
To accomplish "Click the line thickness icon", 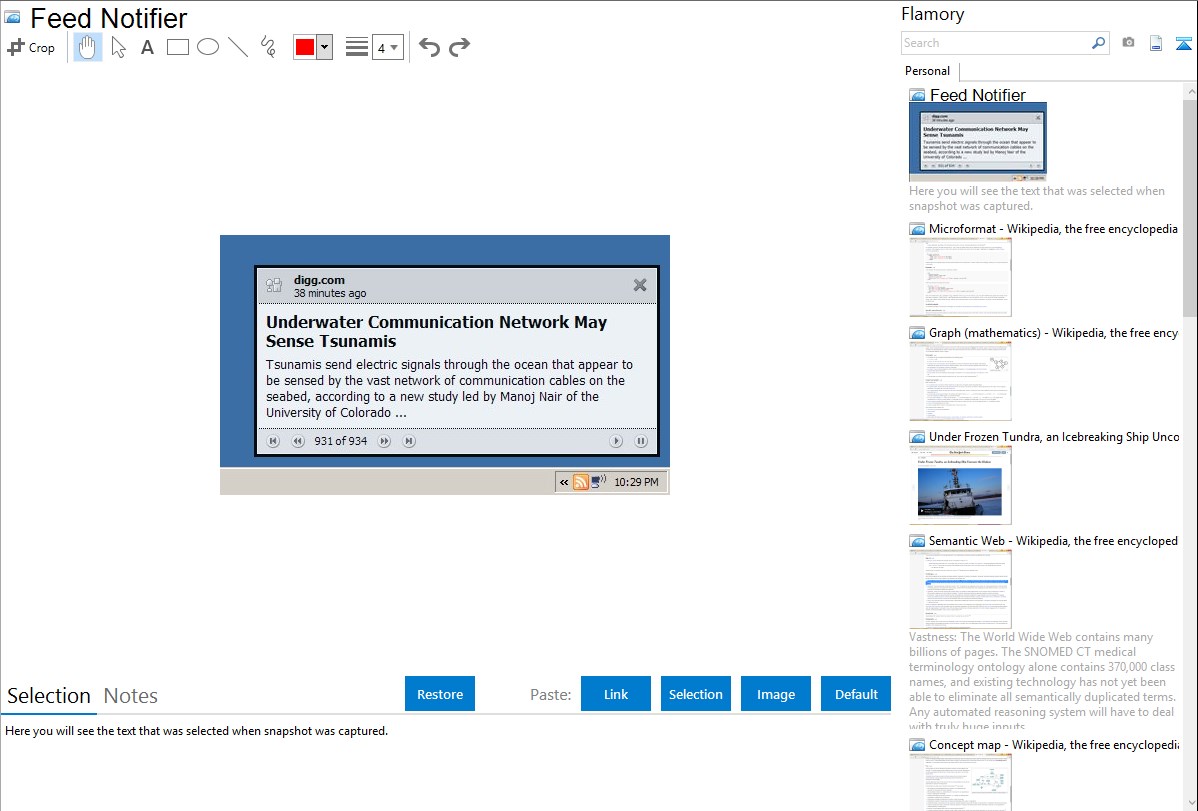I will pos(356,47).
